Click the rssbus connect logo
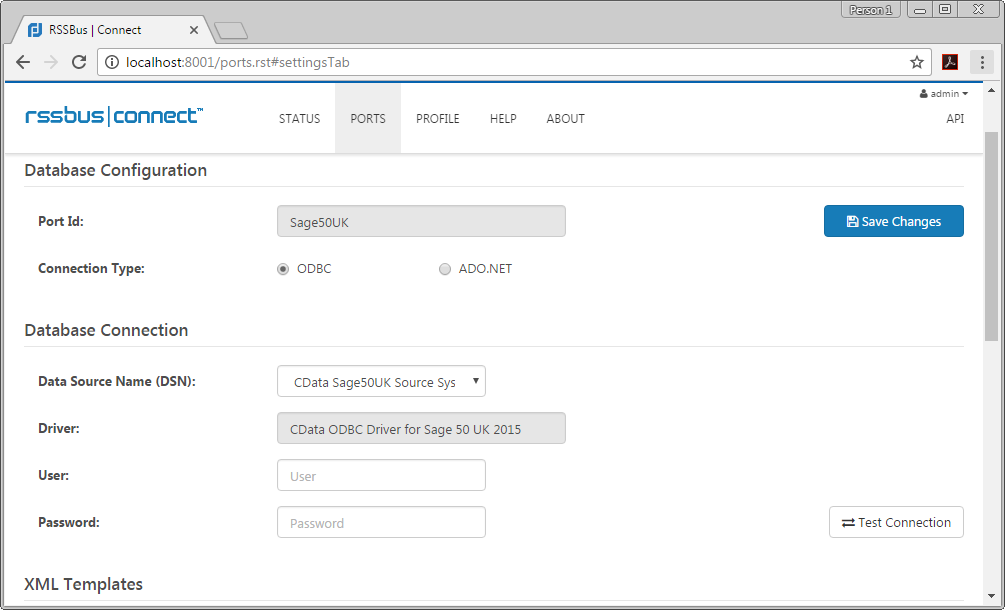1005x610 pixels. click(x=115, y=117)
